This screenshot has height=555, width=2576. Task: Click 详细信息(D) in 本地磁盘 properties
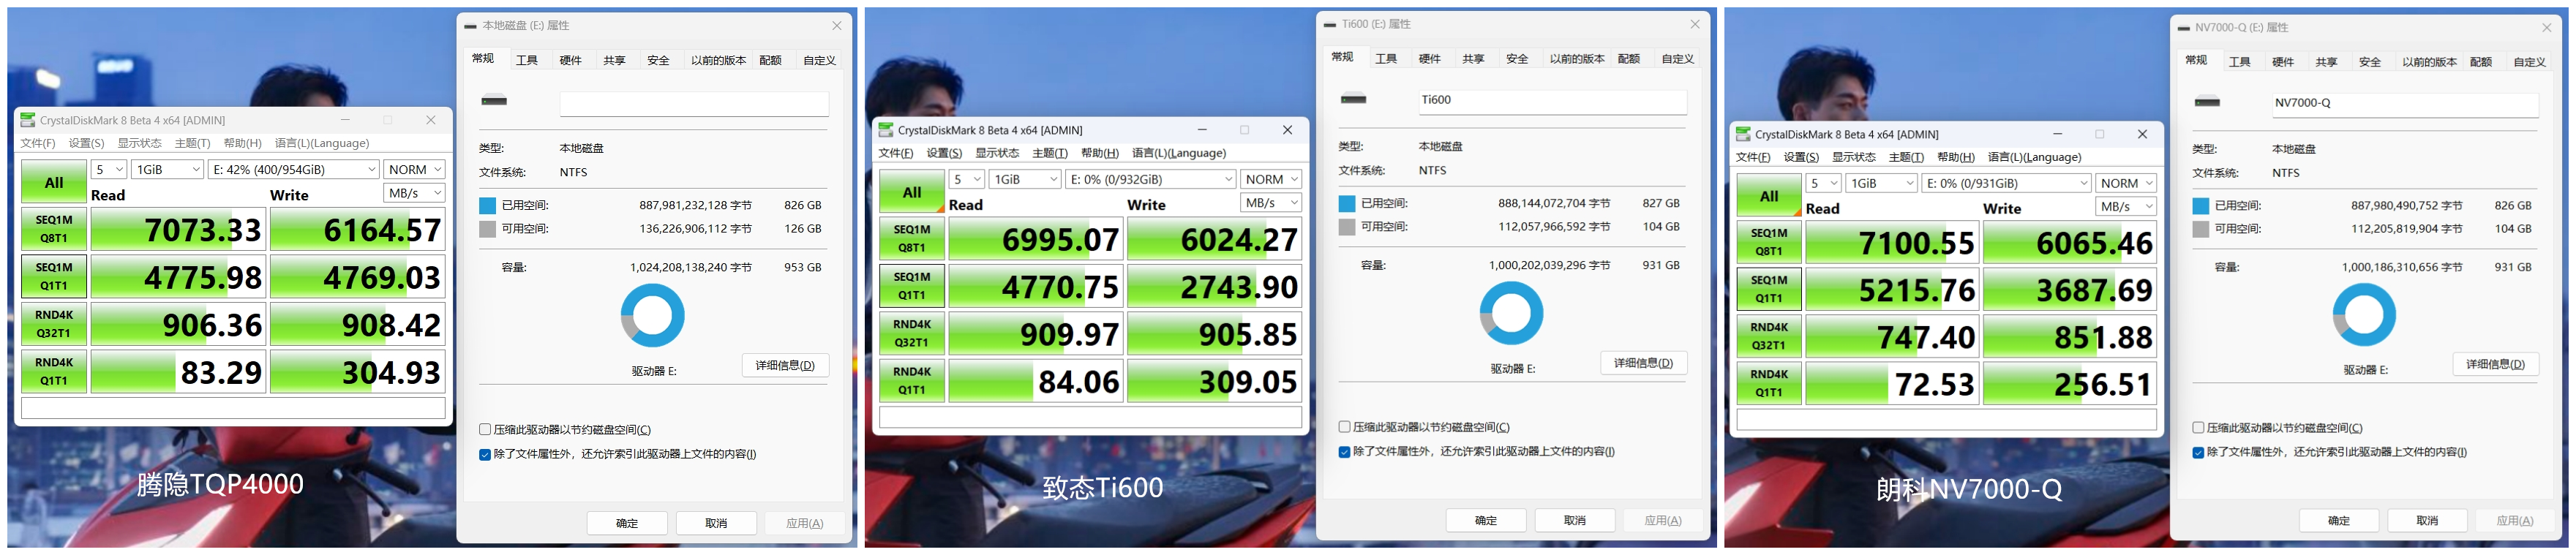tap(785, 366)
